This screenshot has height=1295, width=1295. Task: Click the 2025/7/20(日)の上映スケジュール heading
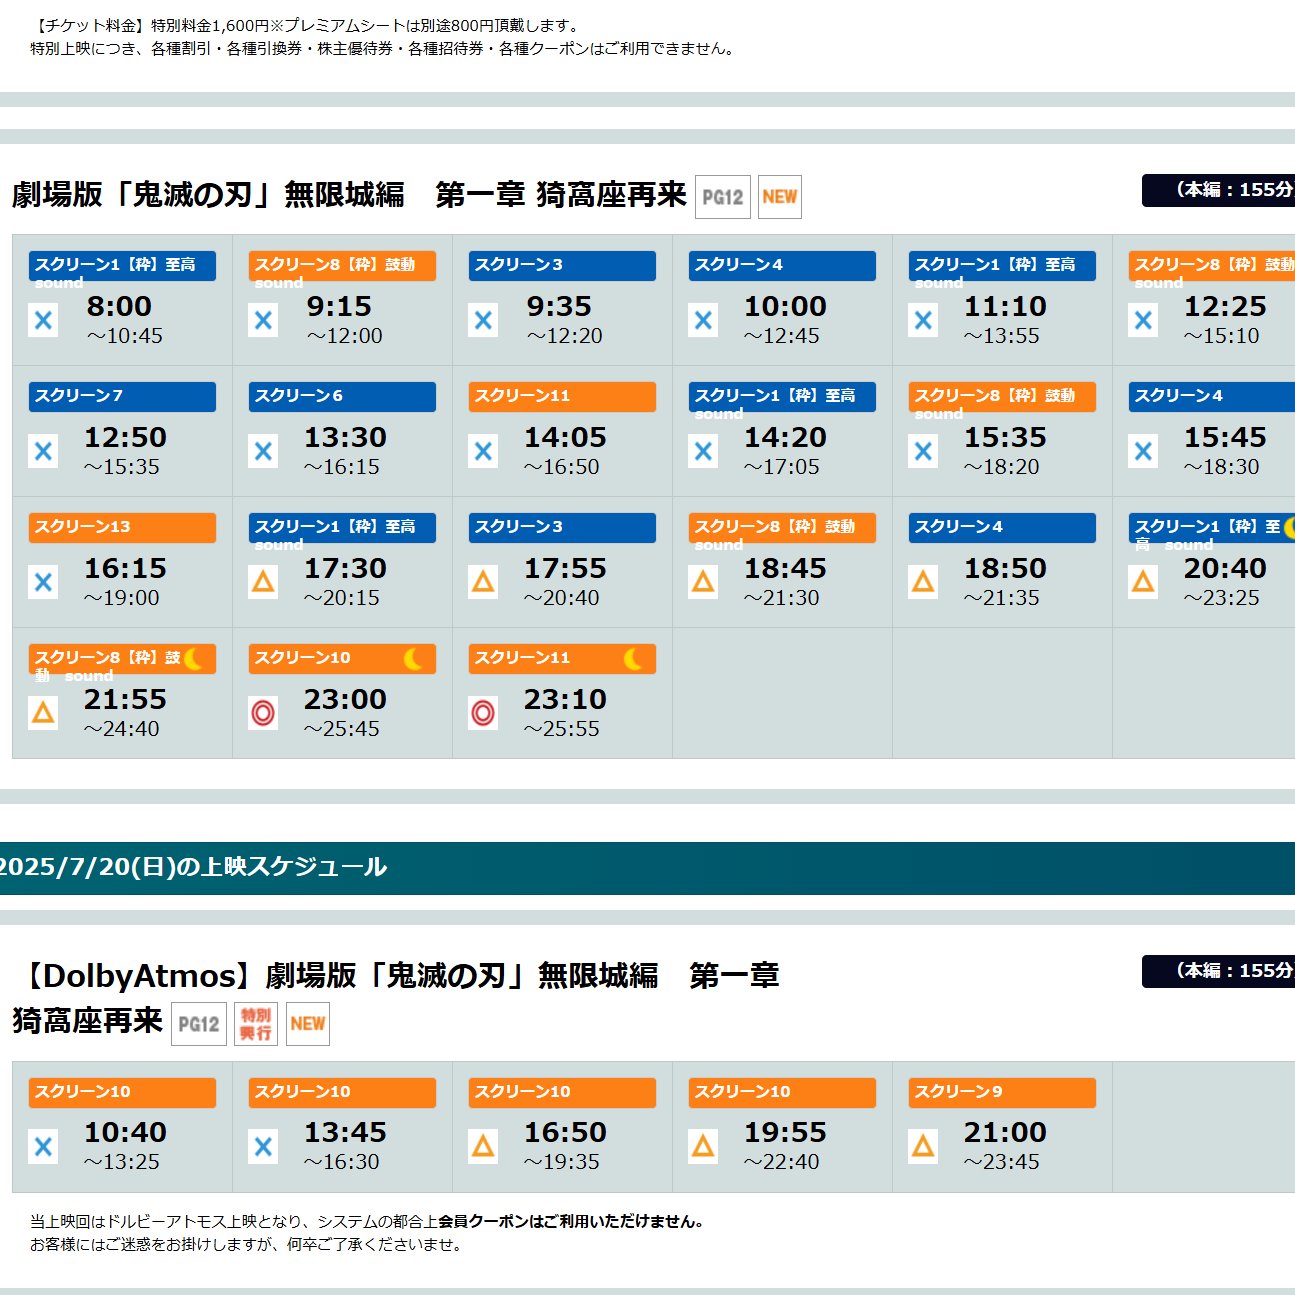point(193,867)
